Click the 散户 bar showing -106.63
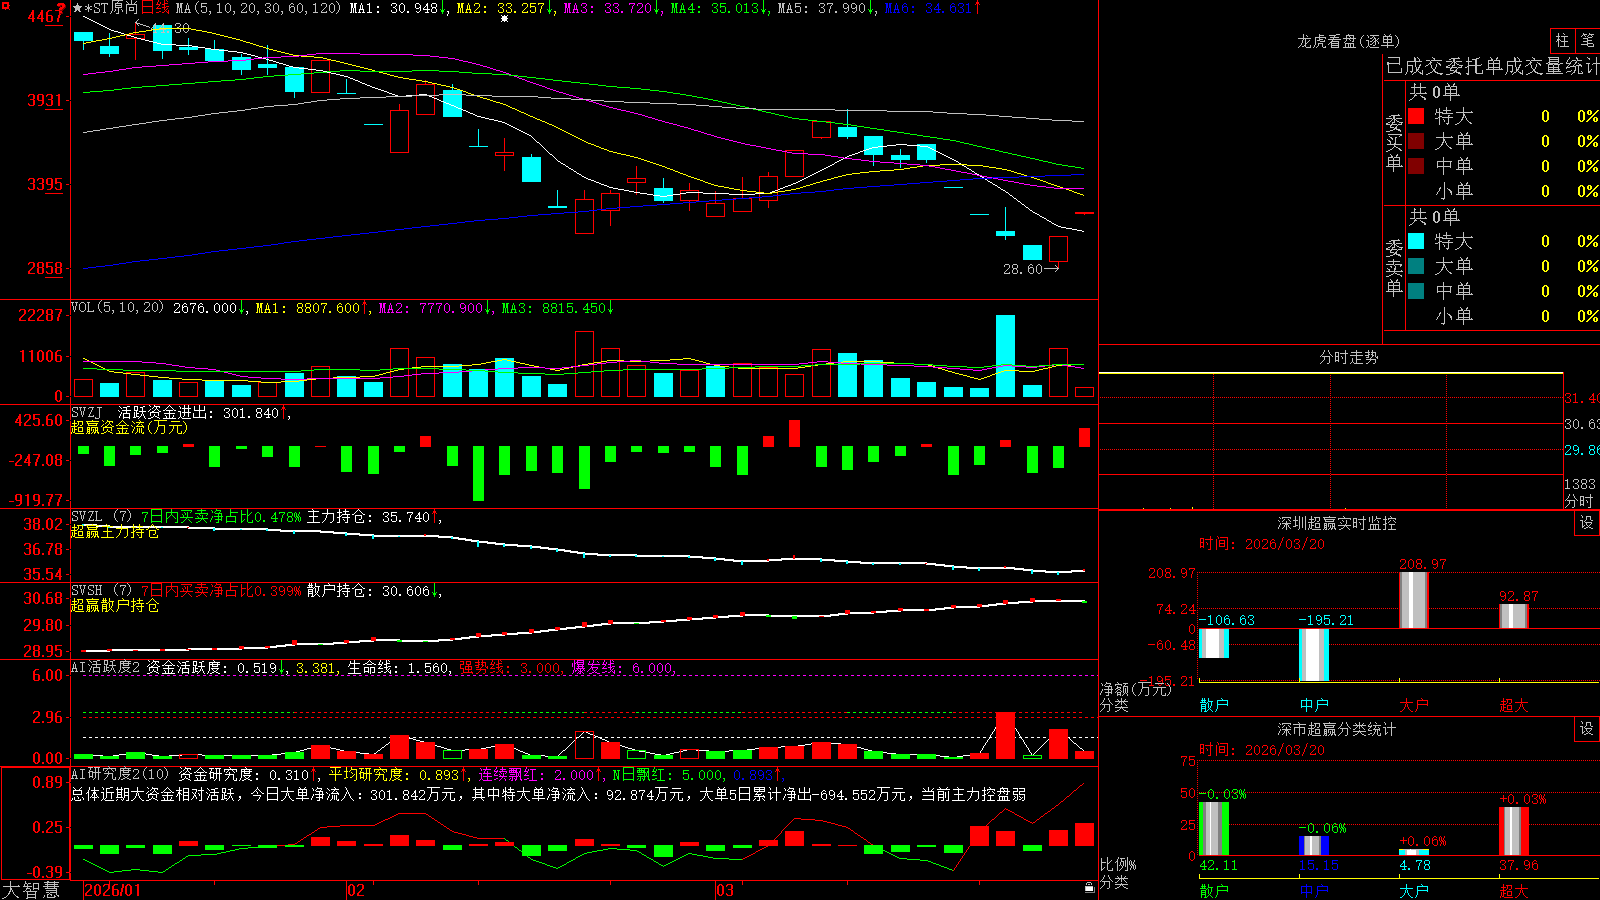 1214,643
